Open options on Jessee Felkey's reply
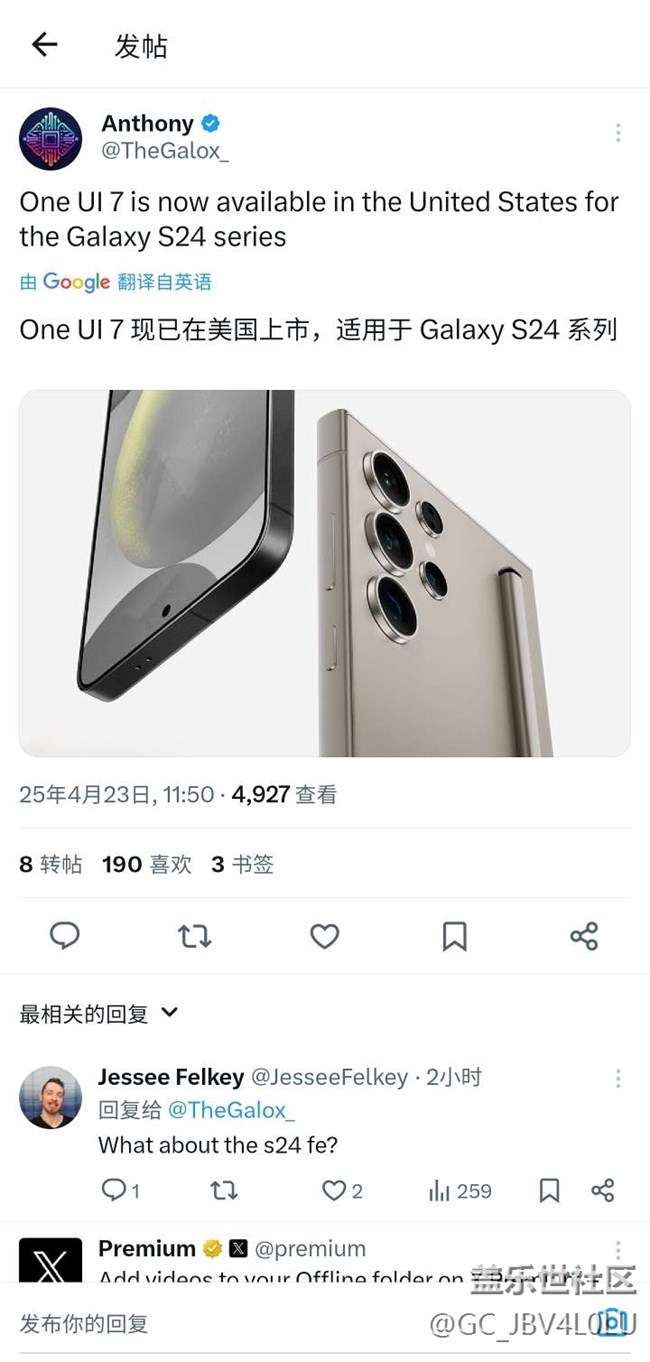 [x=618, y=1078]
